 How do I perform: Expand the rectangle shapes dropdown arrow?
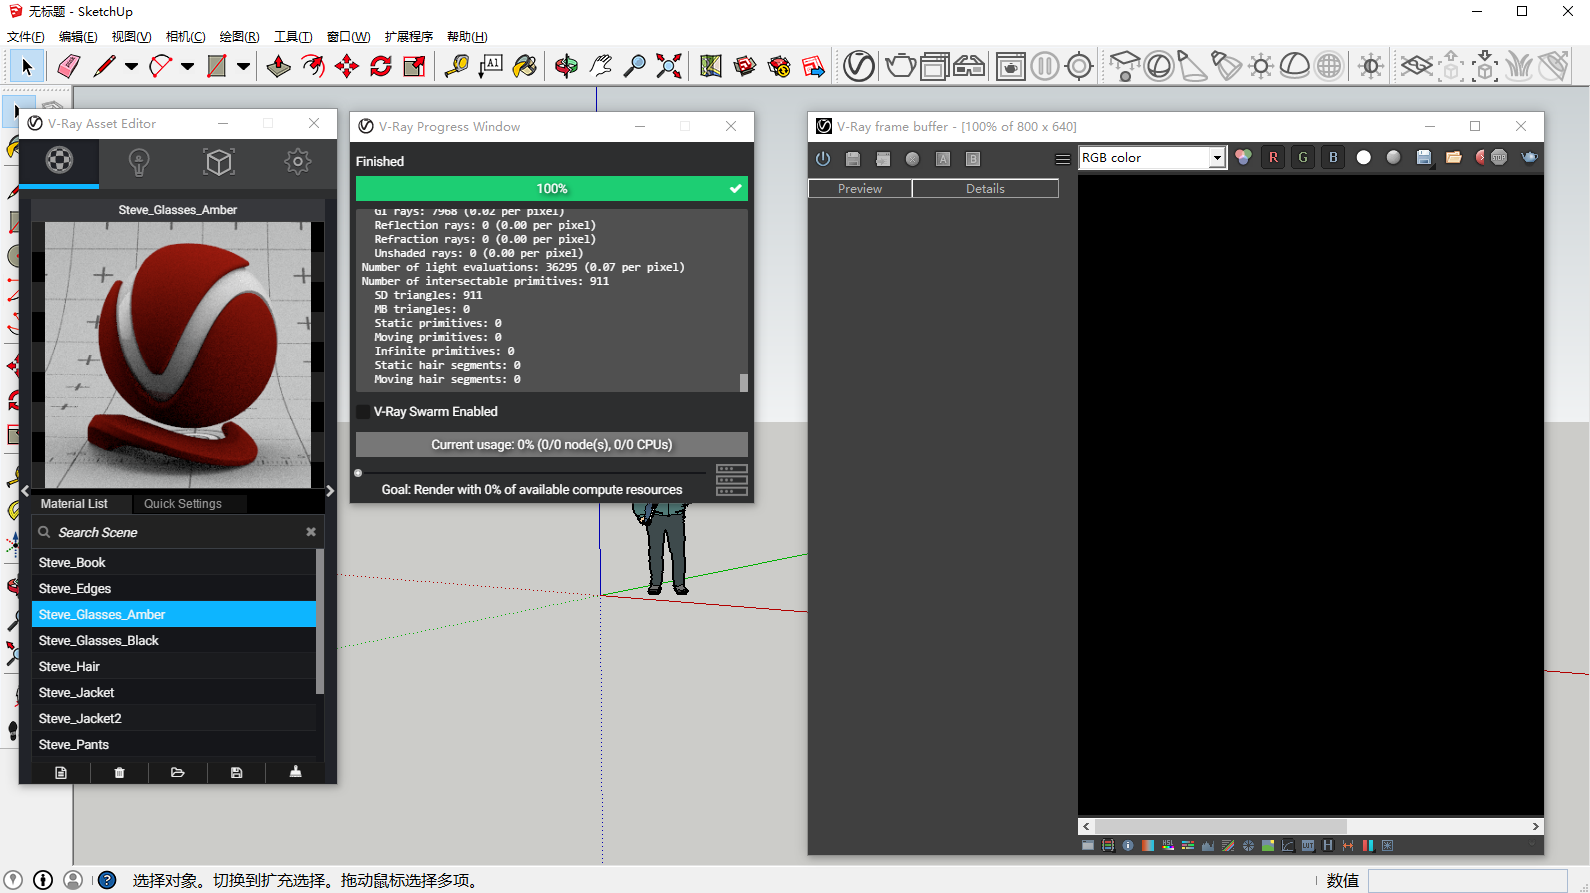click(x=243, y=67)
